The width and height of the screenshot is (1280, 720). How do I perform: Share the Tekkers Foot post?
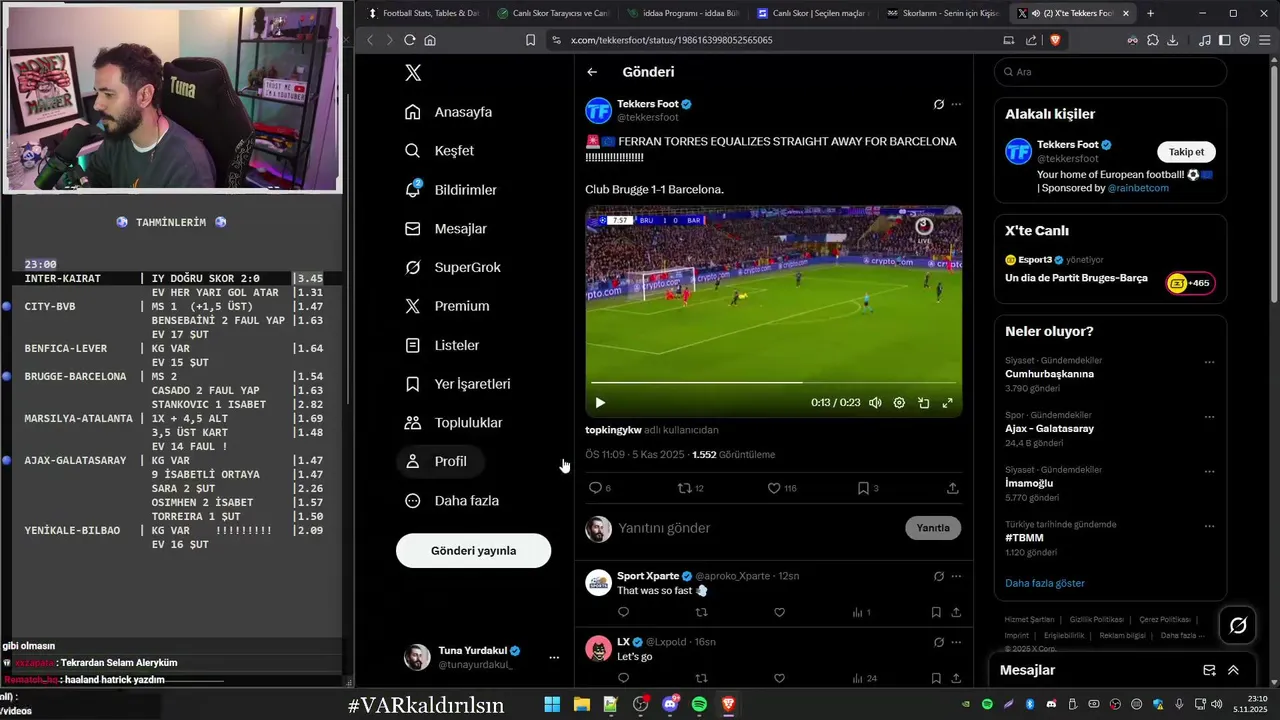point(952,488)
